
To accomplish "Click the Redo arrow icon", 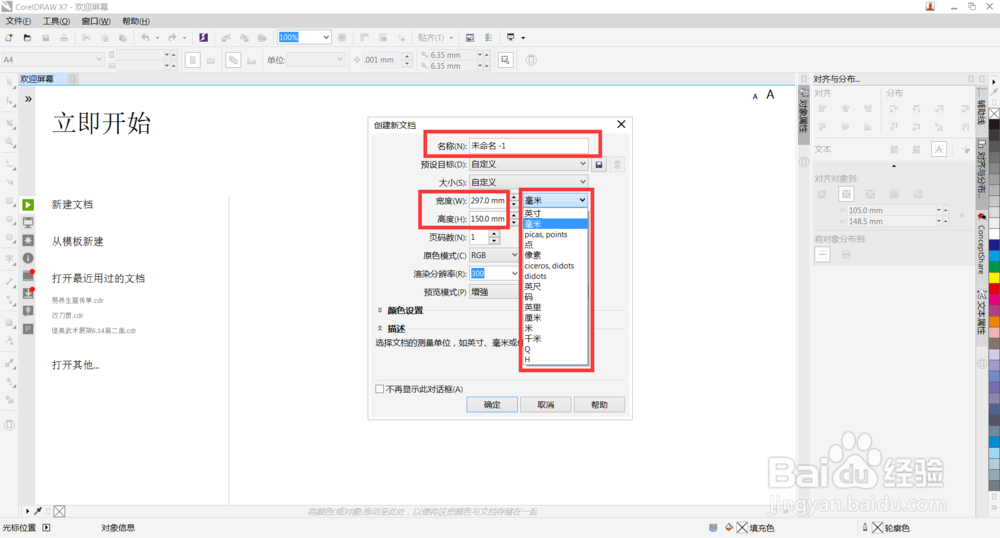I will coord(172,38).
